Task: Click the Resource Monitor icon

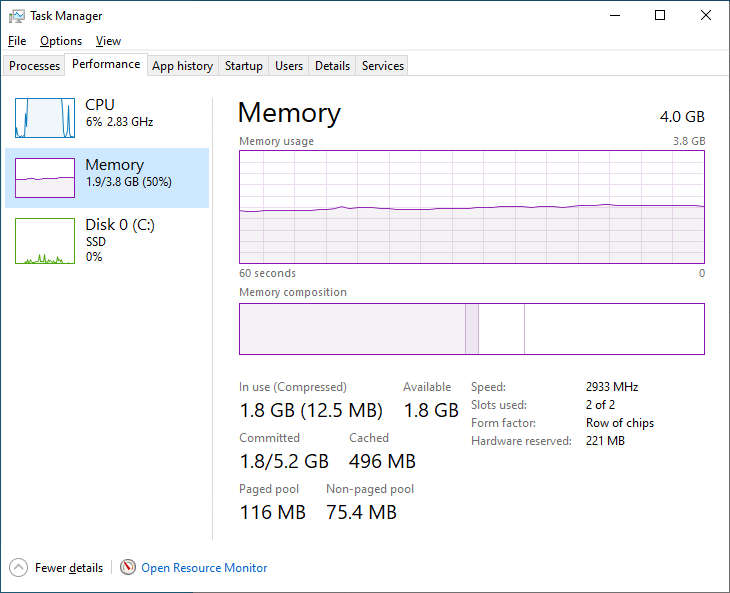Action: pyautogui.click(x=128, y=568)
